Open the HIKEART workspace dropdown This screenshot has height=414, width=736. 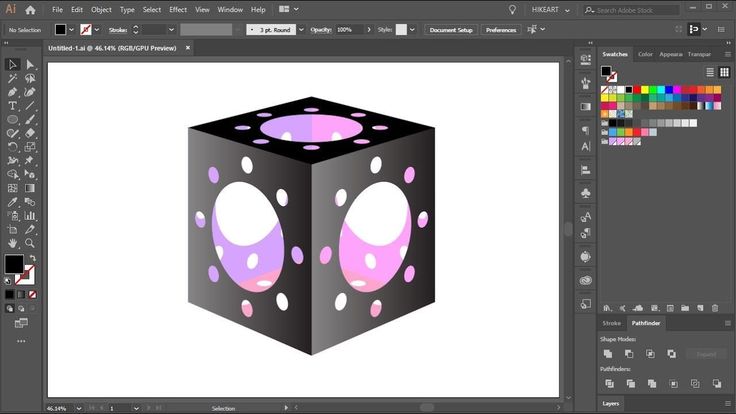click(552, 9)
